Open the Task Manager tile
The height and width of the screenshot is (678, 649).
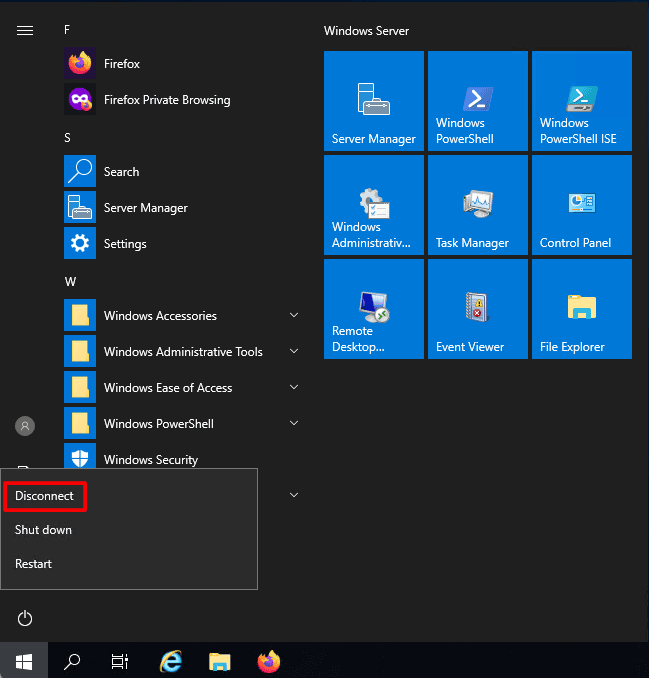[478, 205]
